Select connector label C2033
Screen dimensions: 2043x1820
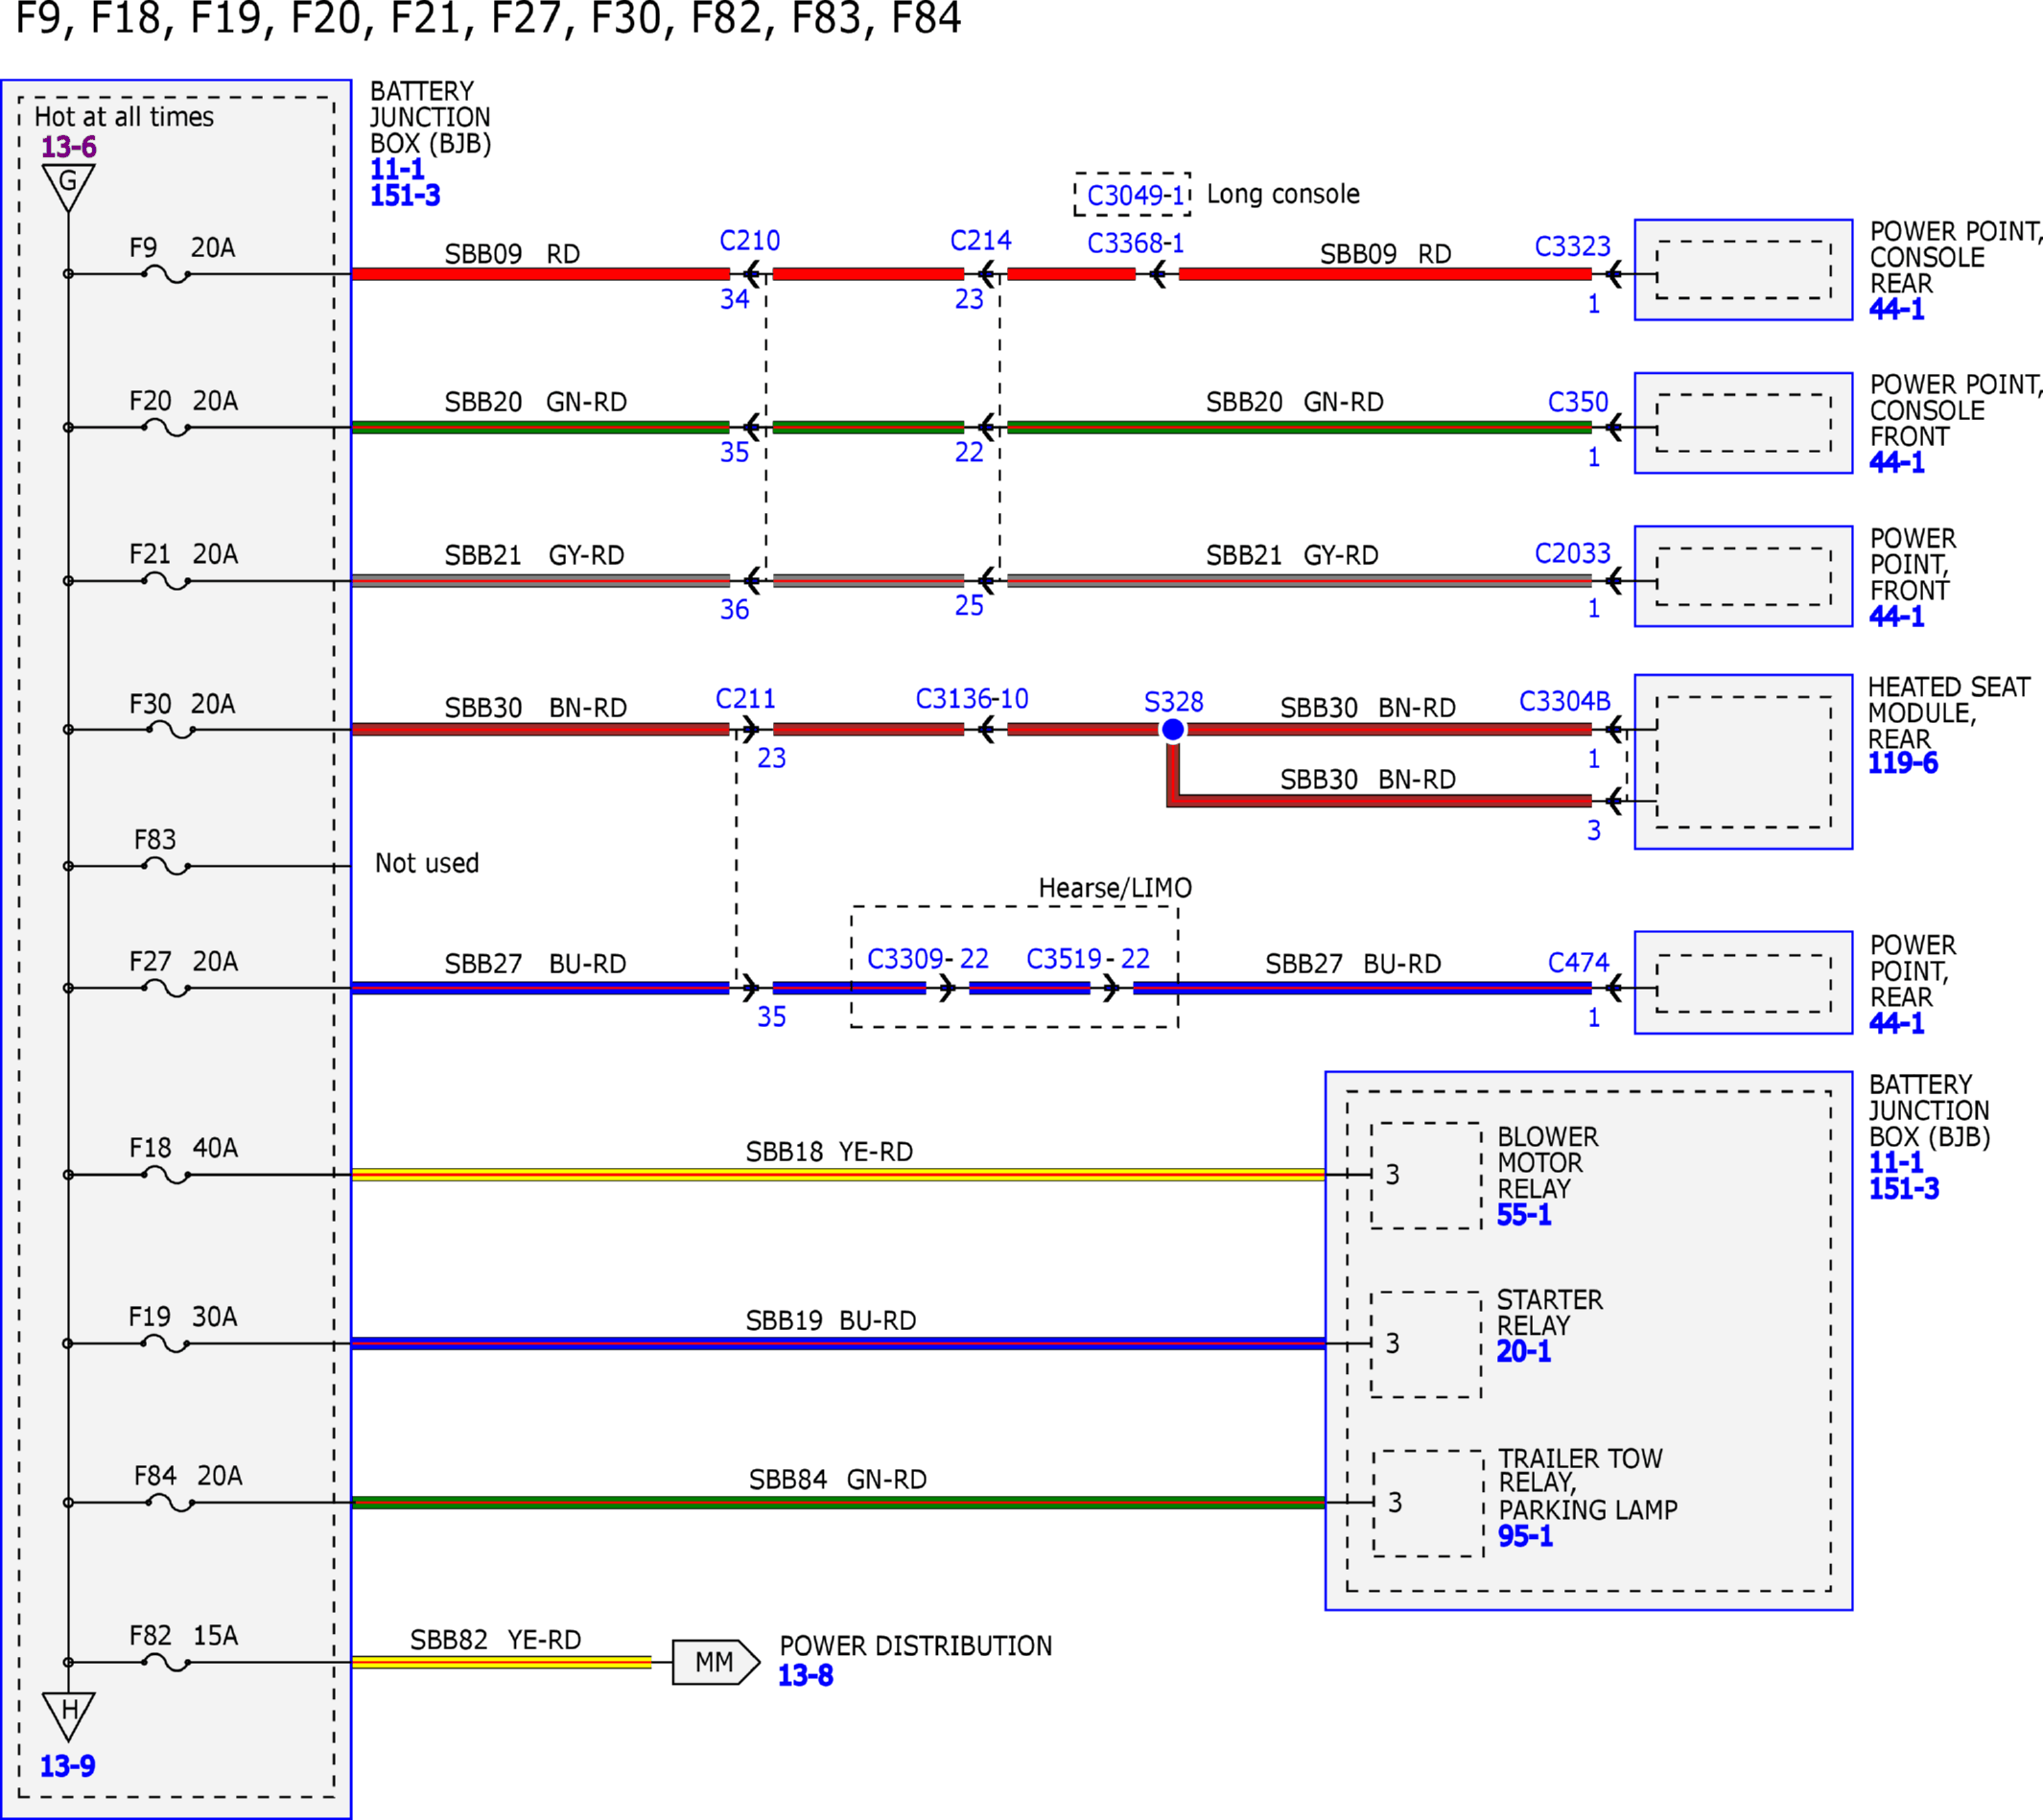tap(1573, 554)
